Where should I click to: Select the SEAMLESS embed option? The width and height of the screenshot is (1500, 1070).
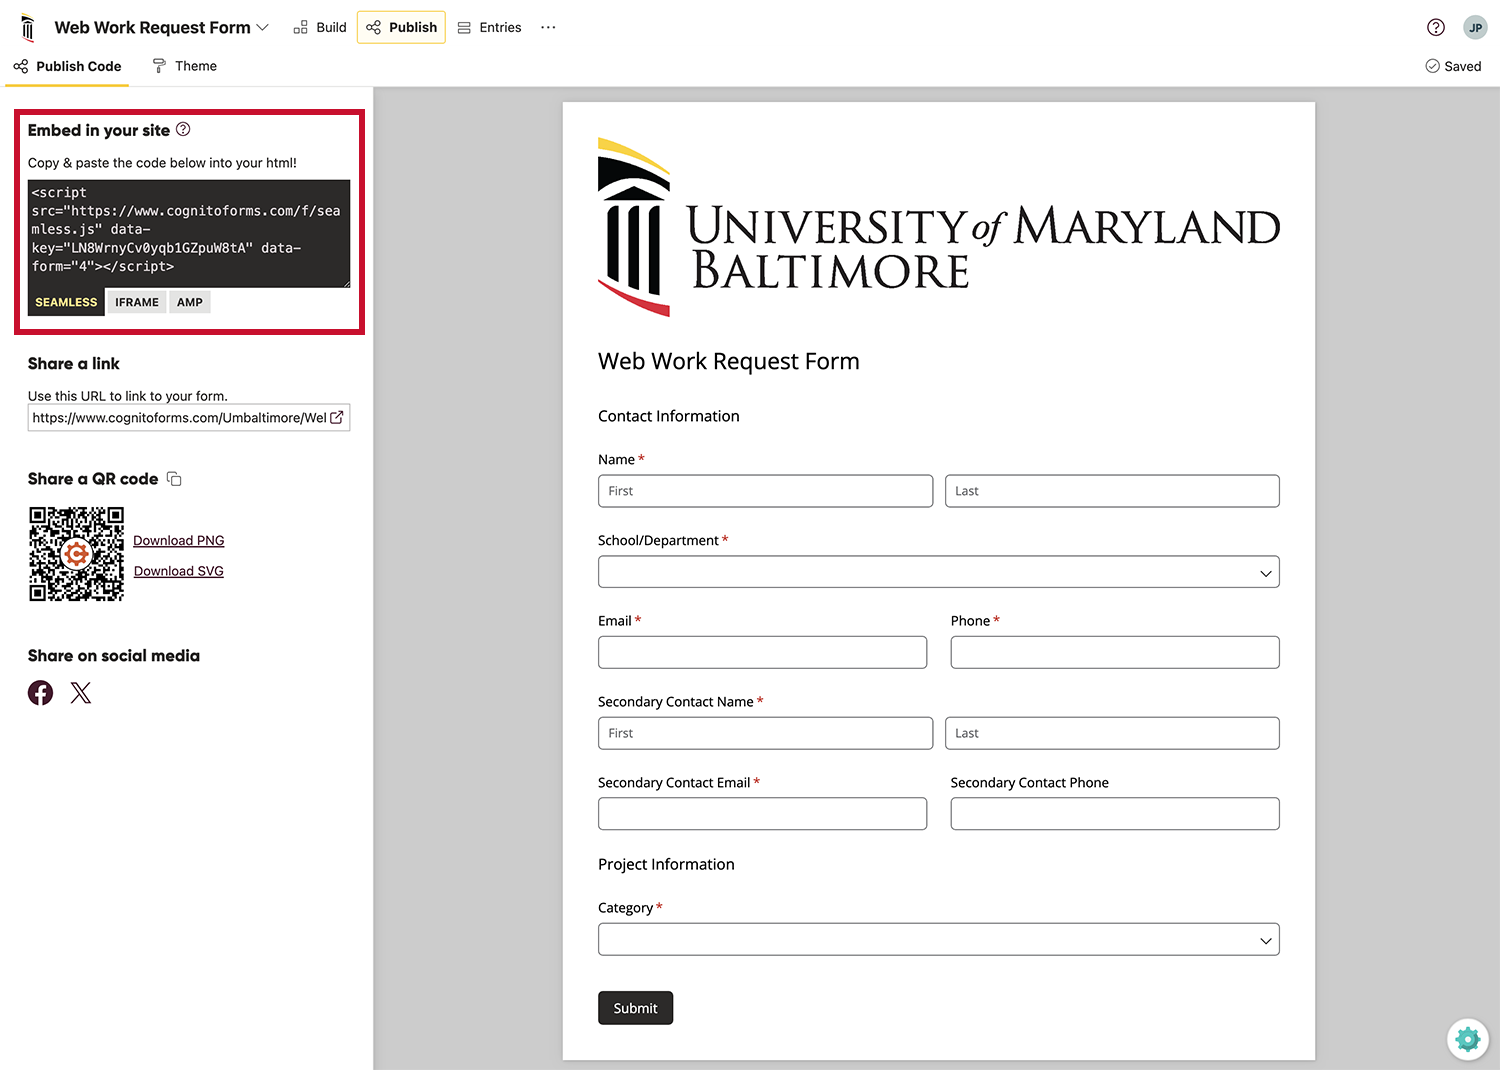tap(66, 302)
